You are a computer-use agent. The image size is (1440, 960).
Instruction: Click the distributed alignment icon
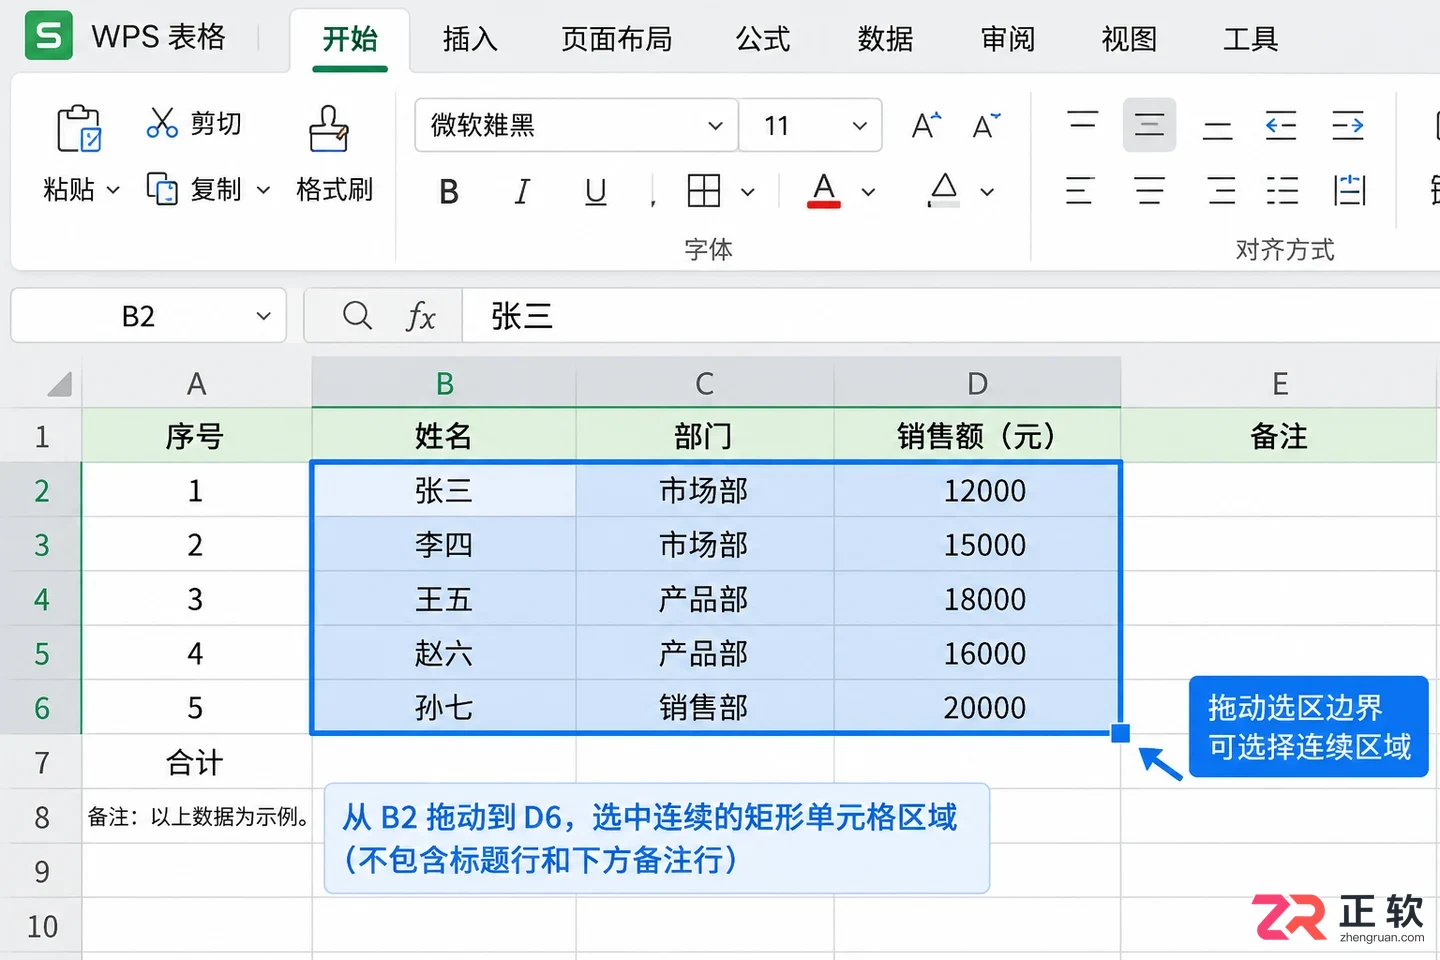tap(1350, 190)
